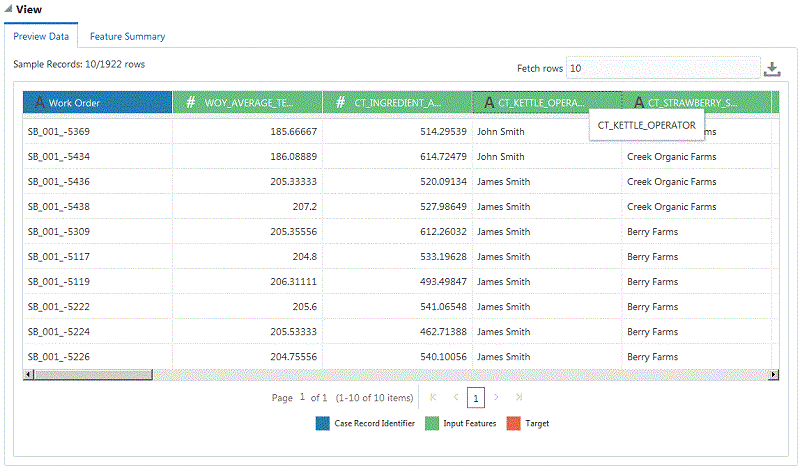Viewport: 800px width, 468px height.
Task: Select cell SB_001_-5434
Action: (x=59, y=157)
